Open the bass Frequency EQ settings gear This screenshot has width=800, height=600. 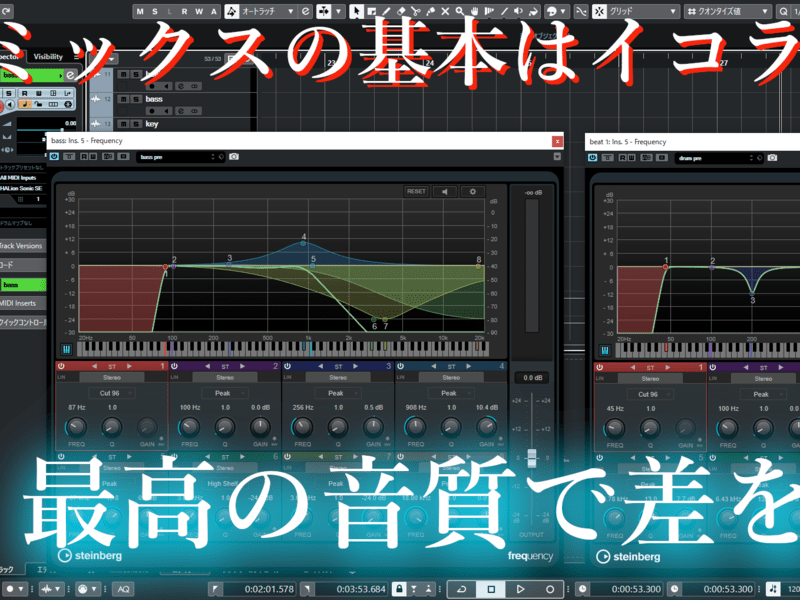tap(472, 191)
